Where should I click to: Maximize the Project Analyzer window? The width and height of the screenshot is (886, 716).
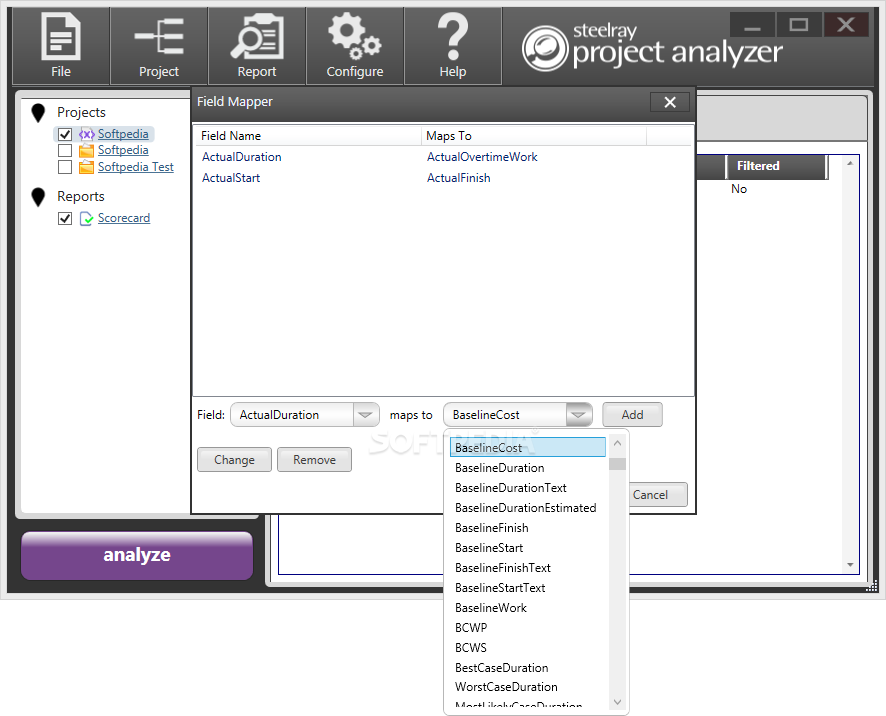point(798,25)
